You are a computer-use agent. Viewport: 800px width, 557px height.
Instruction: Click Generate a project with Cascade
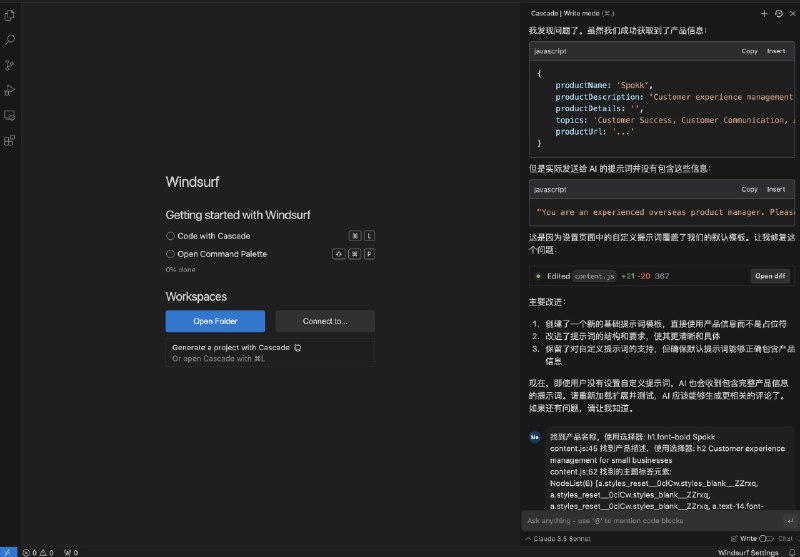point(231,348)
